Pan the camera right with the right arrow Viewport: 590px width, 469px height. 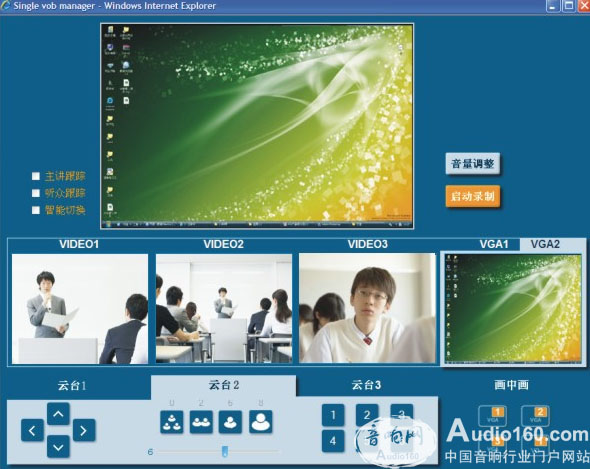coord(84,430)
